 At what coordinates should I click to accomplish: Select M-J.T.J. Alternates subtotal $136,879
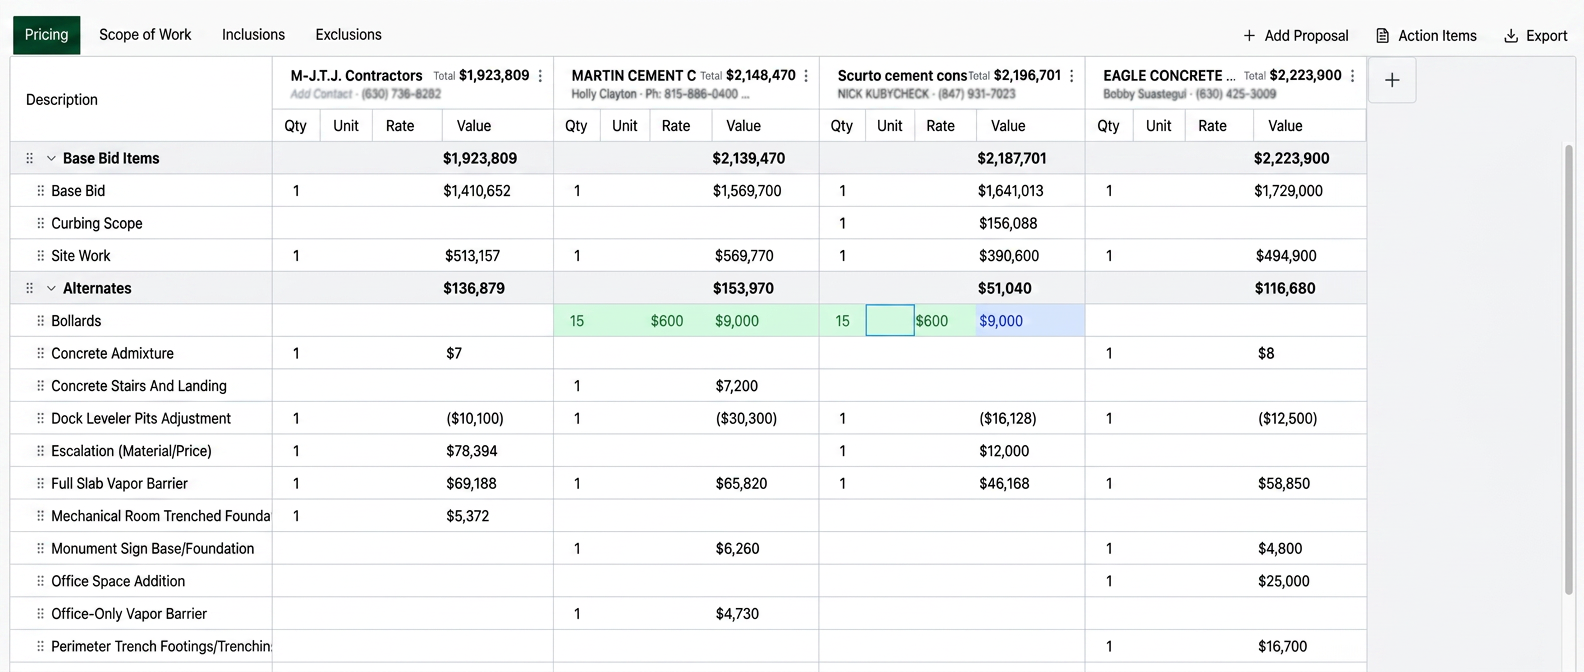click(x=474, y=288)
